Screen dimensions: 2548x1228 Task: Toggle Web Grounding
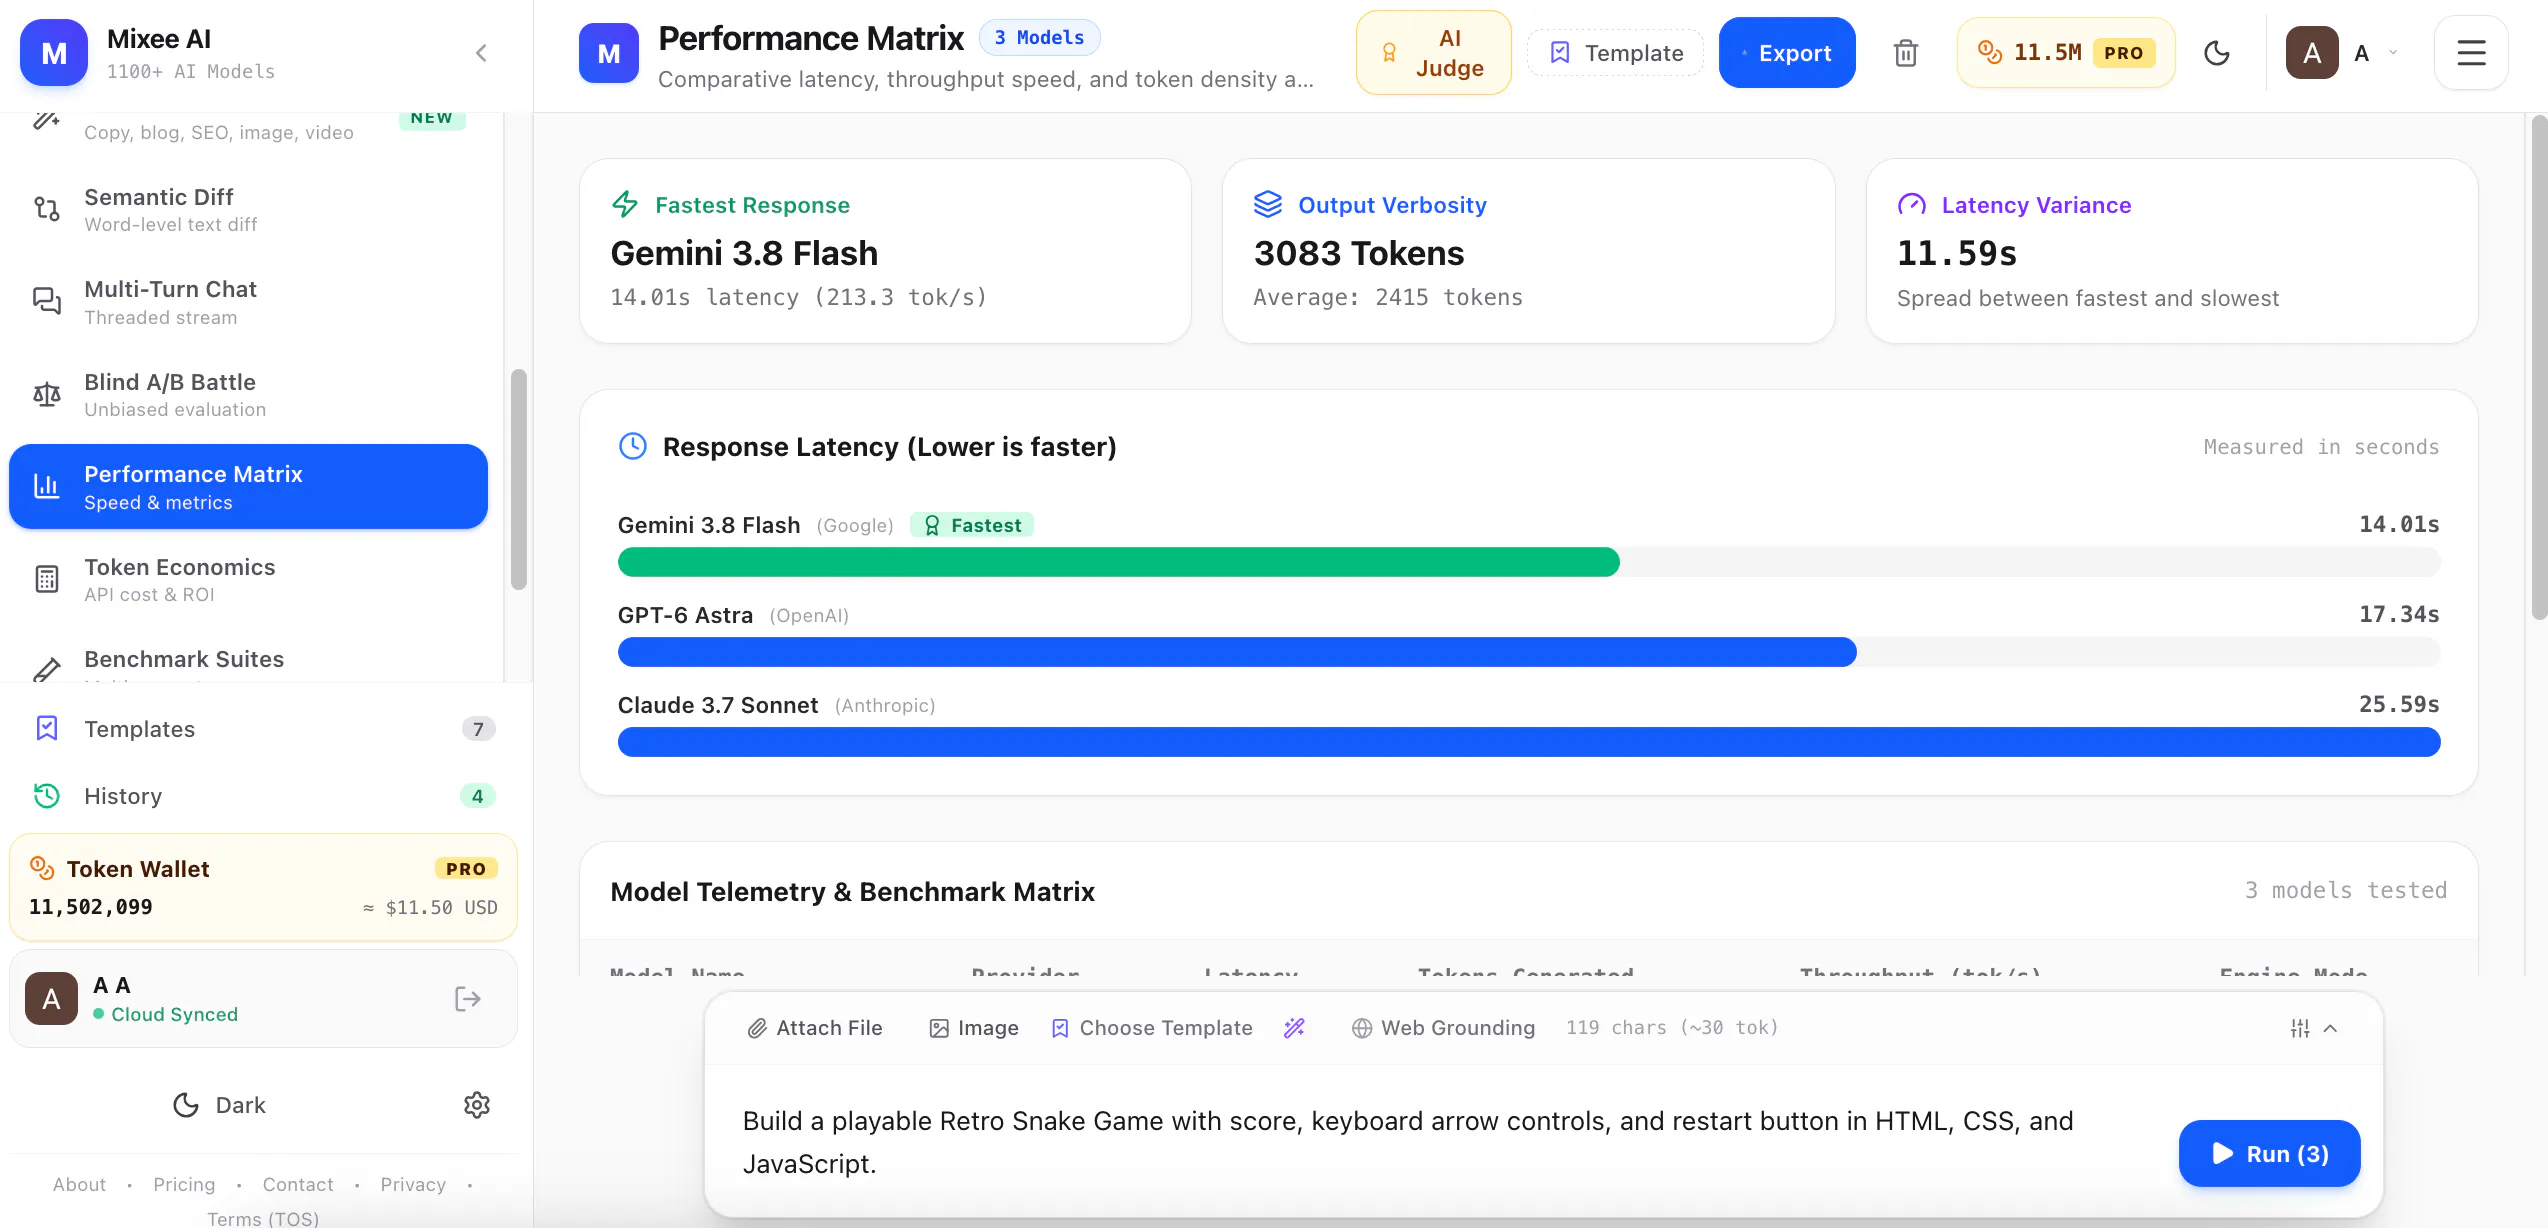point(1443,1028)
